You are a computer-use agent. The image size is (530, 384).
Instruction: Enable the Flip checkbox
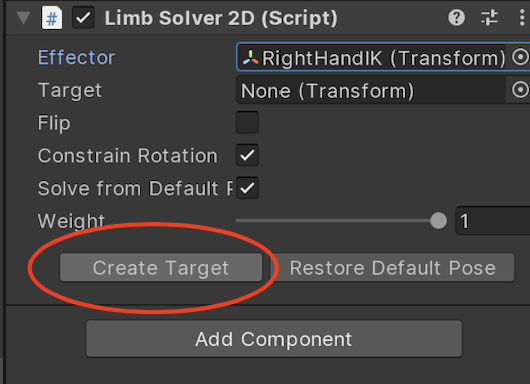pos(247,122)
